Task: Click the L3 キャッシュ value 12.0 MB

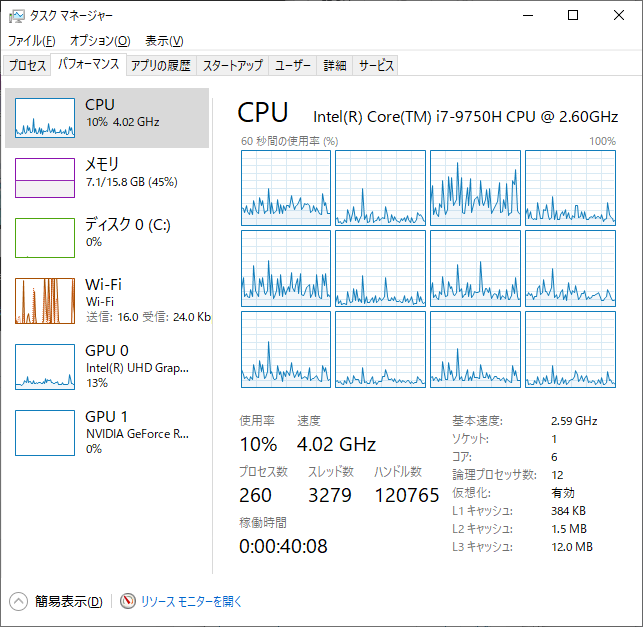Action: click(572, 547)
